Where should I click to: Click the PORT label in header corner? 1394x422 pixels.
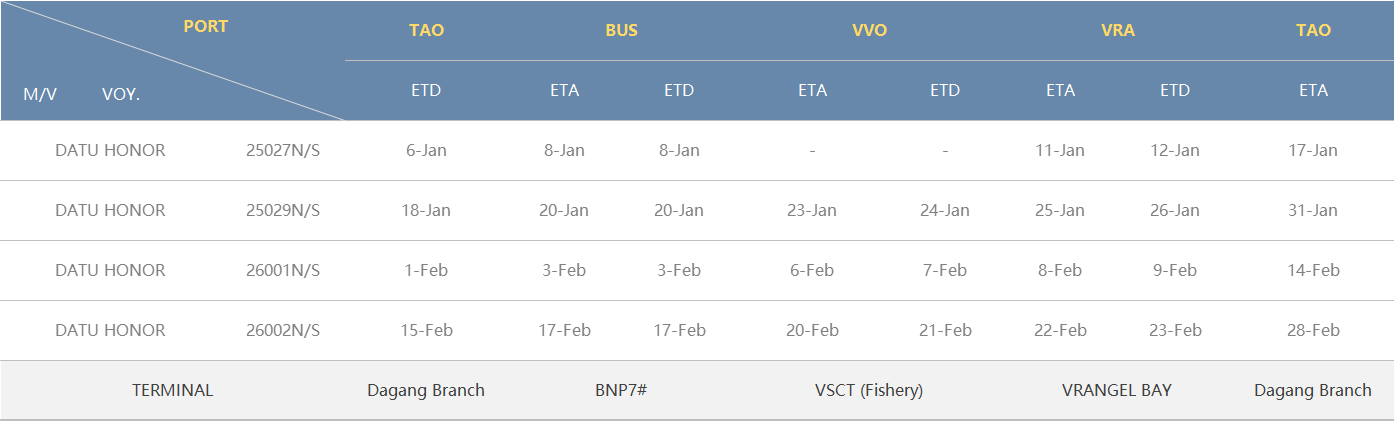206,26
